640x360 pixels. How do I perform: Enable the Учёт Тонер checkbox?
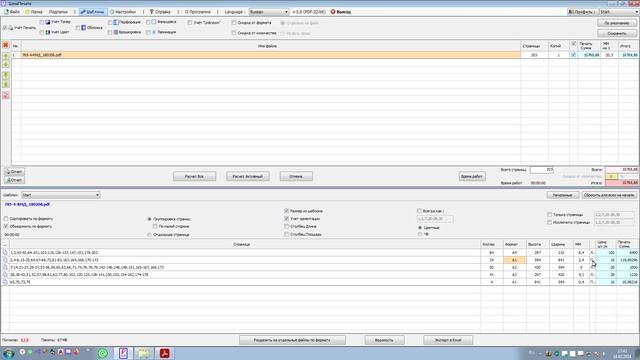coord(42,22)
